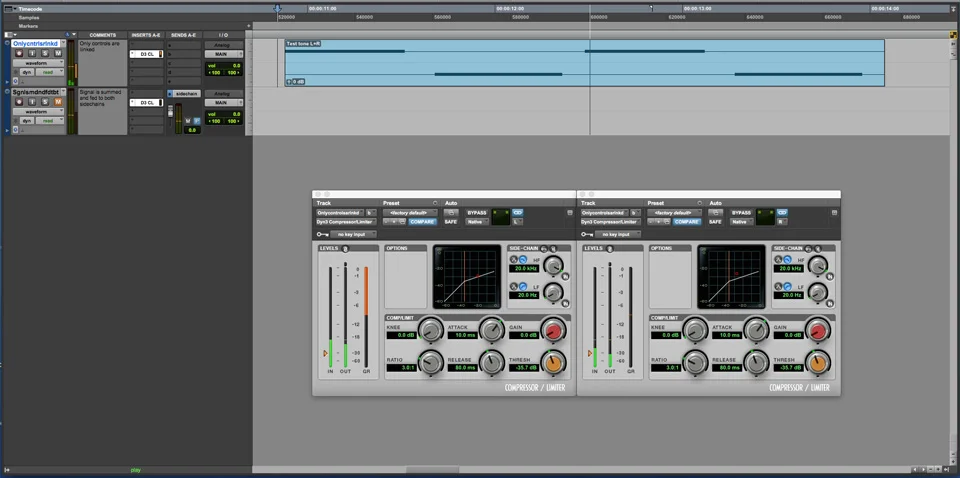The image size is (960, 478).
Task: Open MAIN output selector on Onlycntrlsrlnkd track
Action: point(223,54)
